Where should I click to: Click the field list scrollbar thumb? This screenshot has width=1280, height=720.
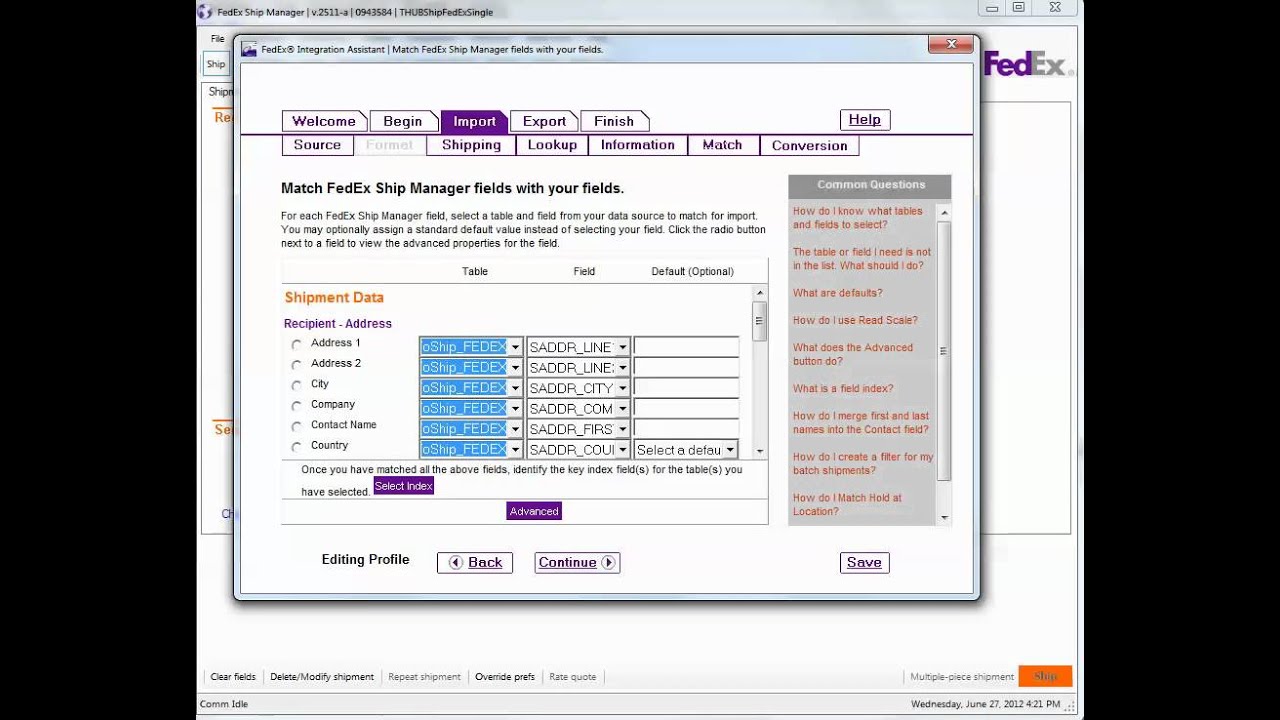point(759,321)
